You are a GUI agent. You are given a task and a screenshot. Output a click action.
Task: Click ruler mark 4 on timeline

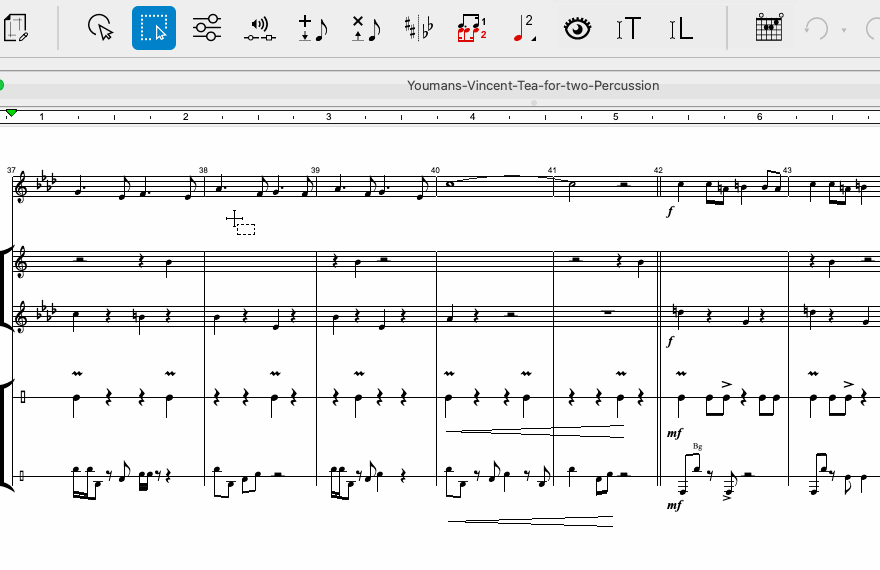tap(473, 117)
